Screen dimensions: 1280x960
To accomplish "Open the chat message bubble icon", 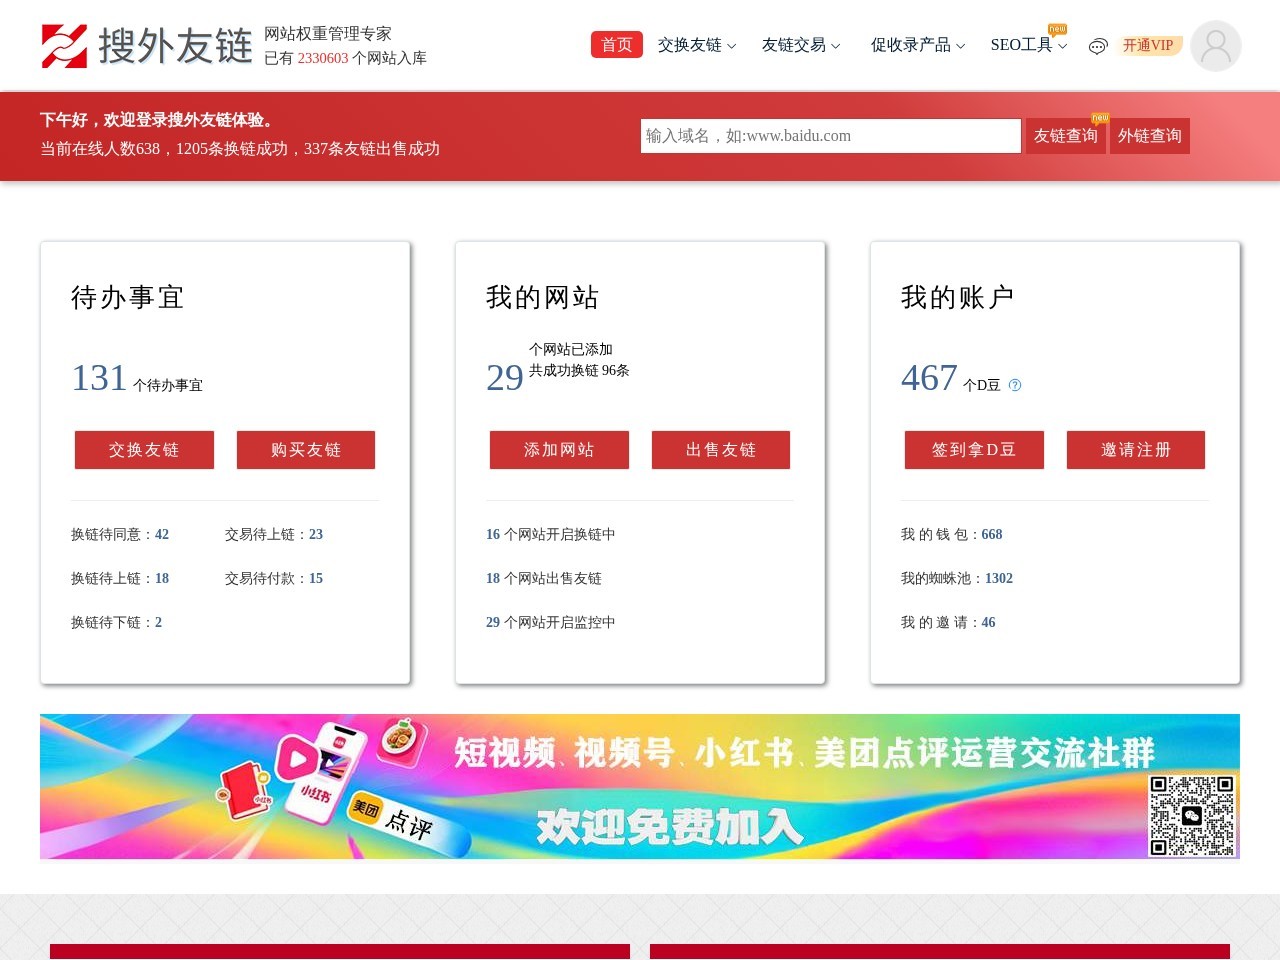I will 1098,45.
